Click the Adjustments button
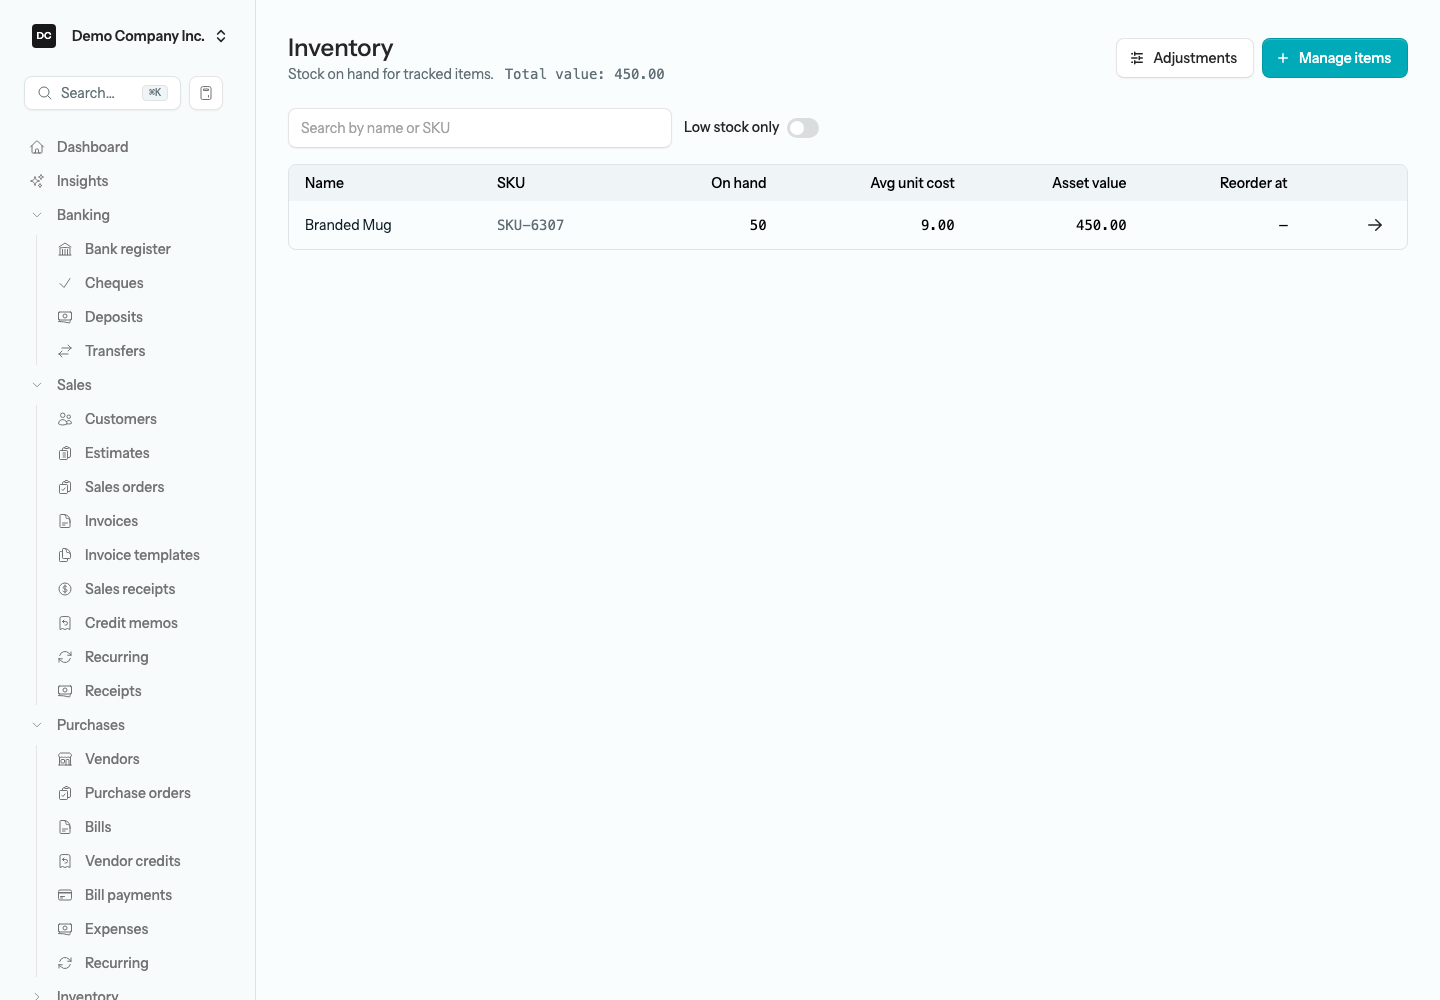 pos(1184,58)
